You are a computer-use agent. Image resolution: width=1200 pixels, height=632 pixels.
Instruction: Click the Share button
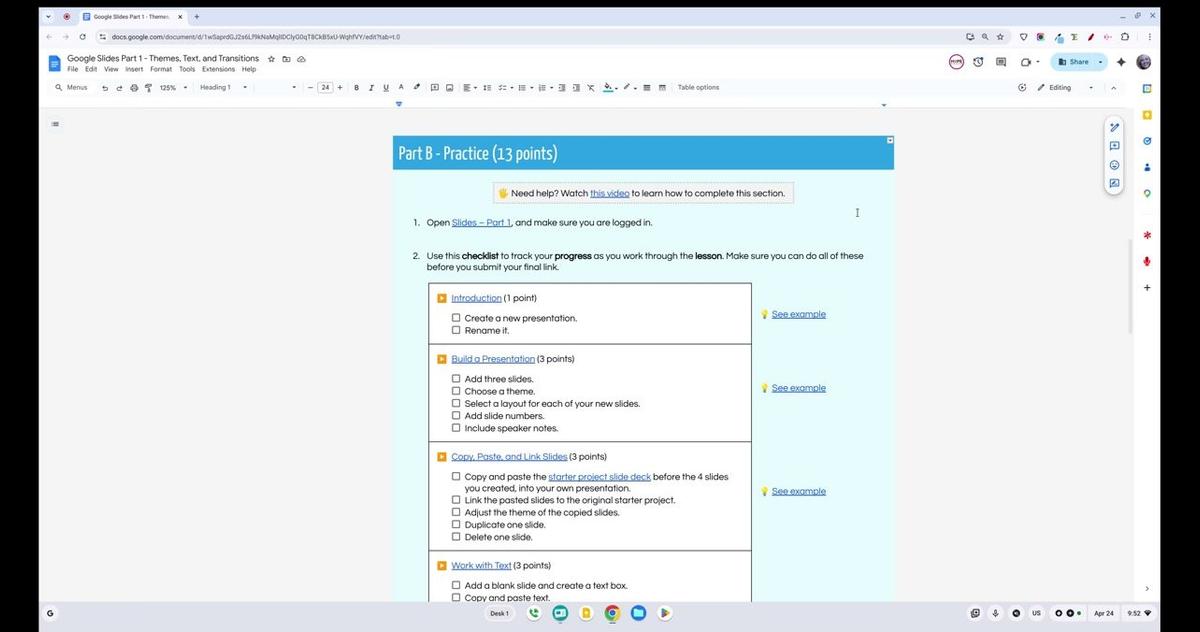1075,62
